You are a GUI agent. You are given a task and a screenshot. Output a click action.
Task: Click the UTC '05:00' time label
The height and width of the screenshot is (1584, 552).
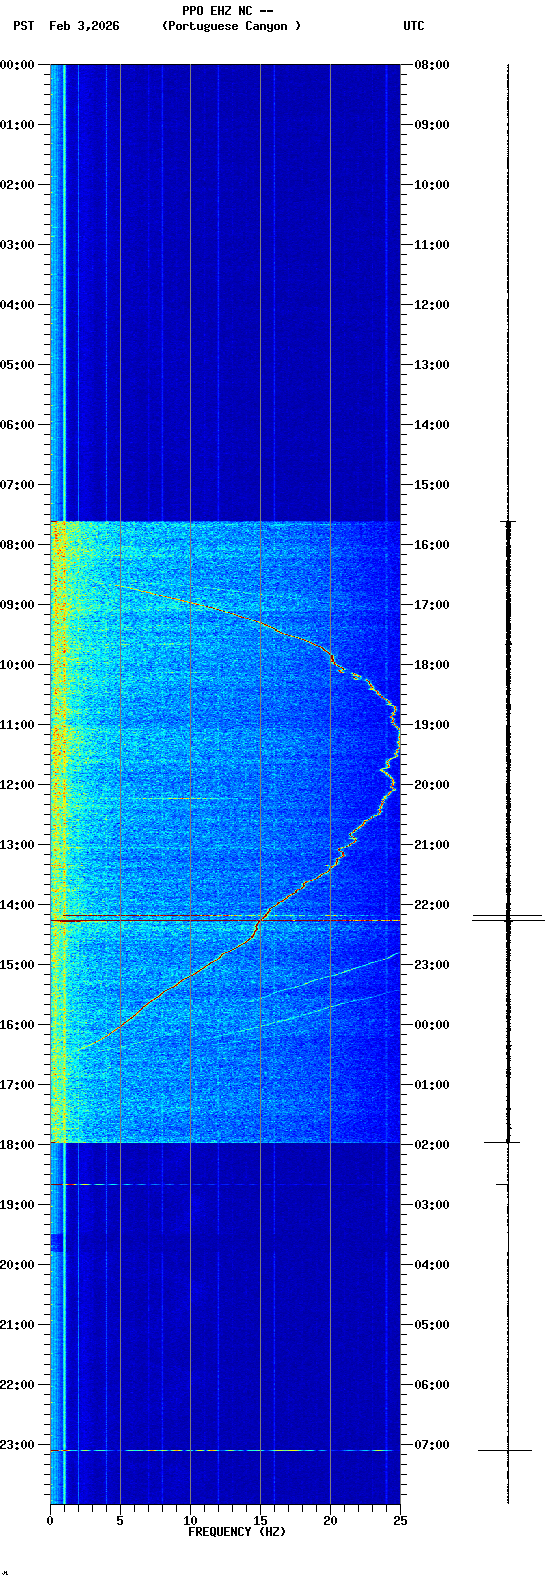tap(432, 1325)
